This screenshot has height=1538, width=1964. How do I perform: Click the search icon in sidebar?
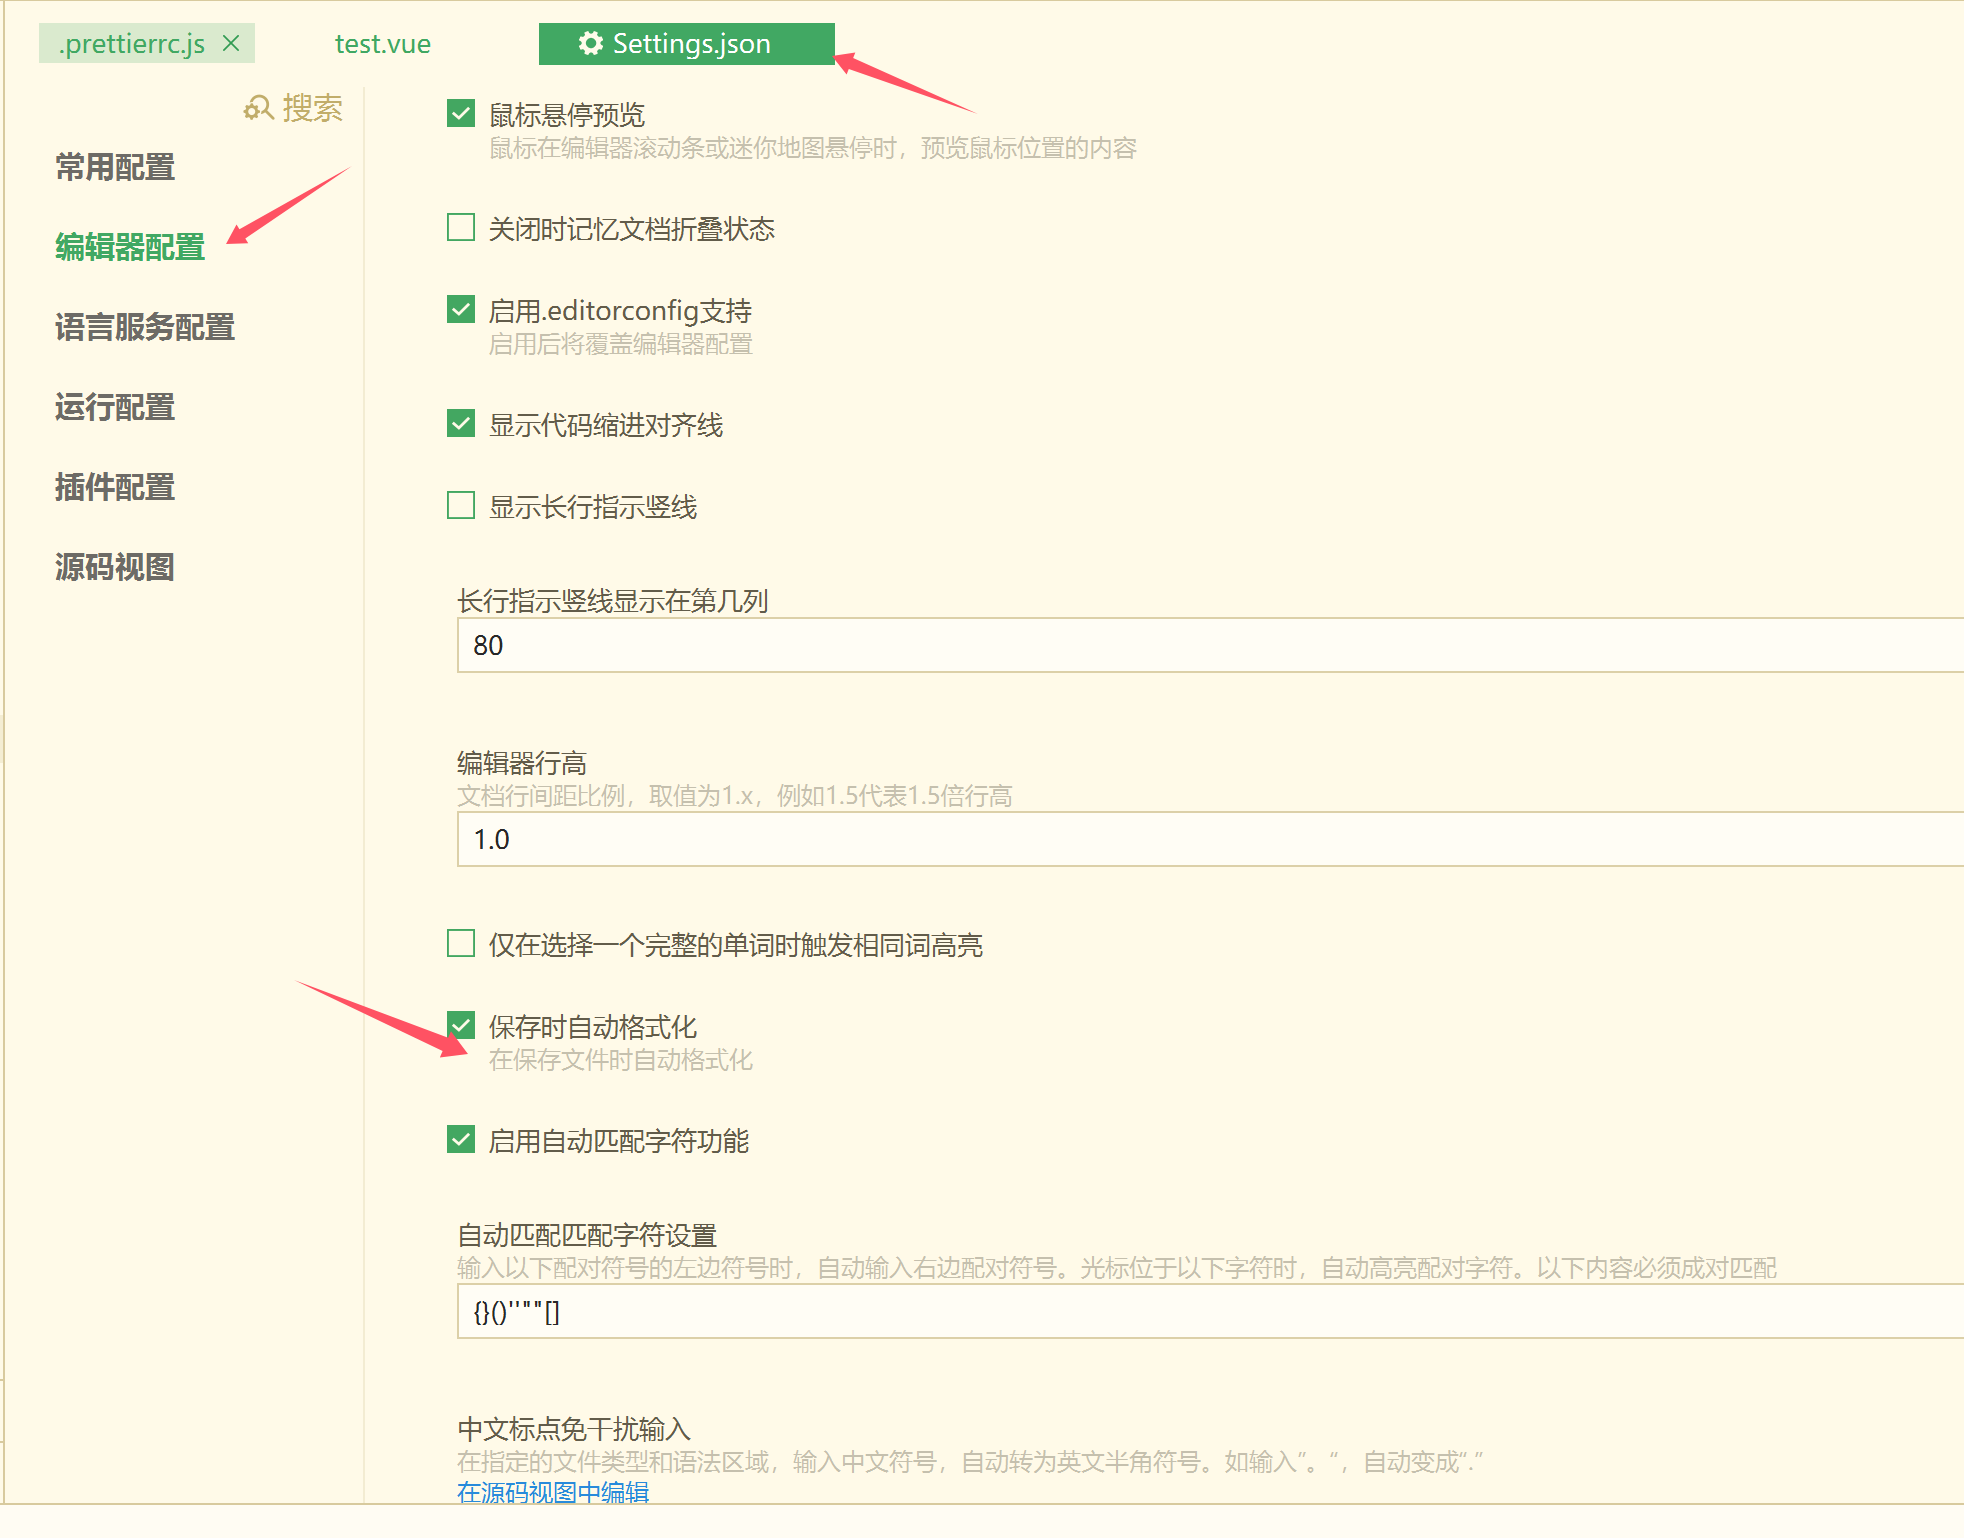258,108
